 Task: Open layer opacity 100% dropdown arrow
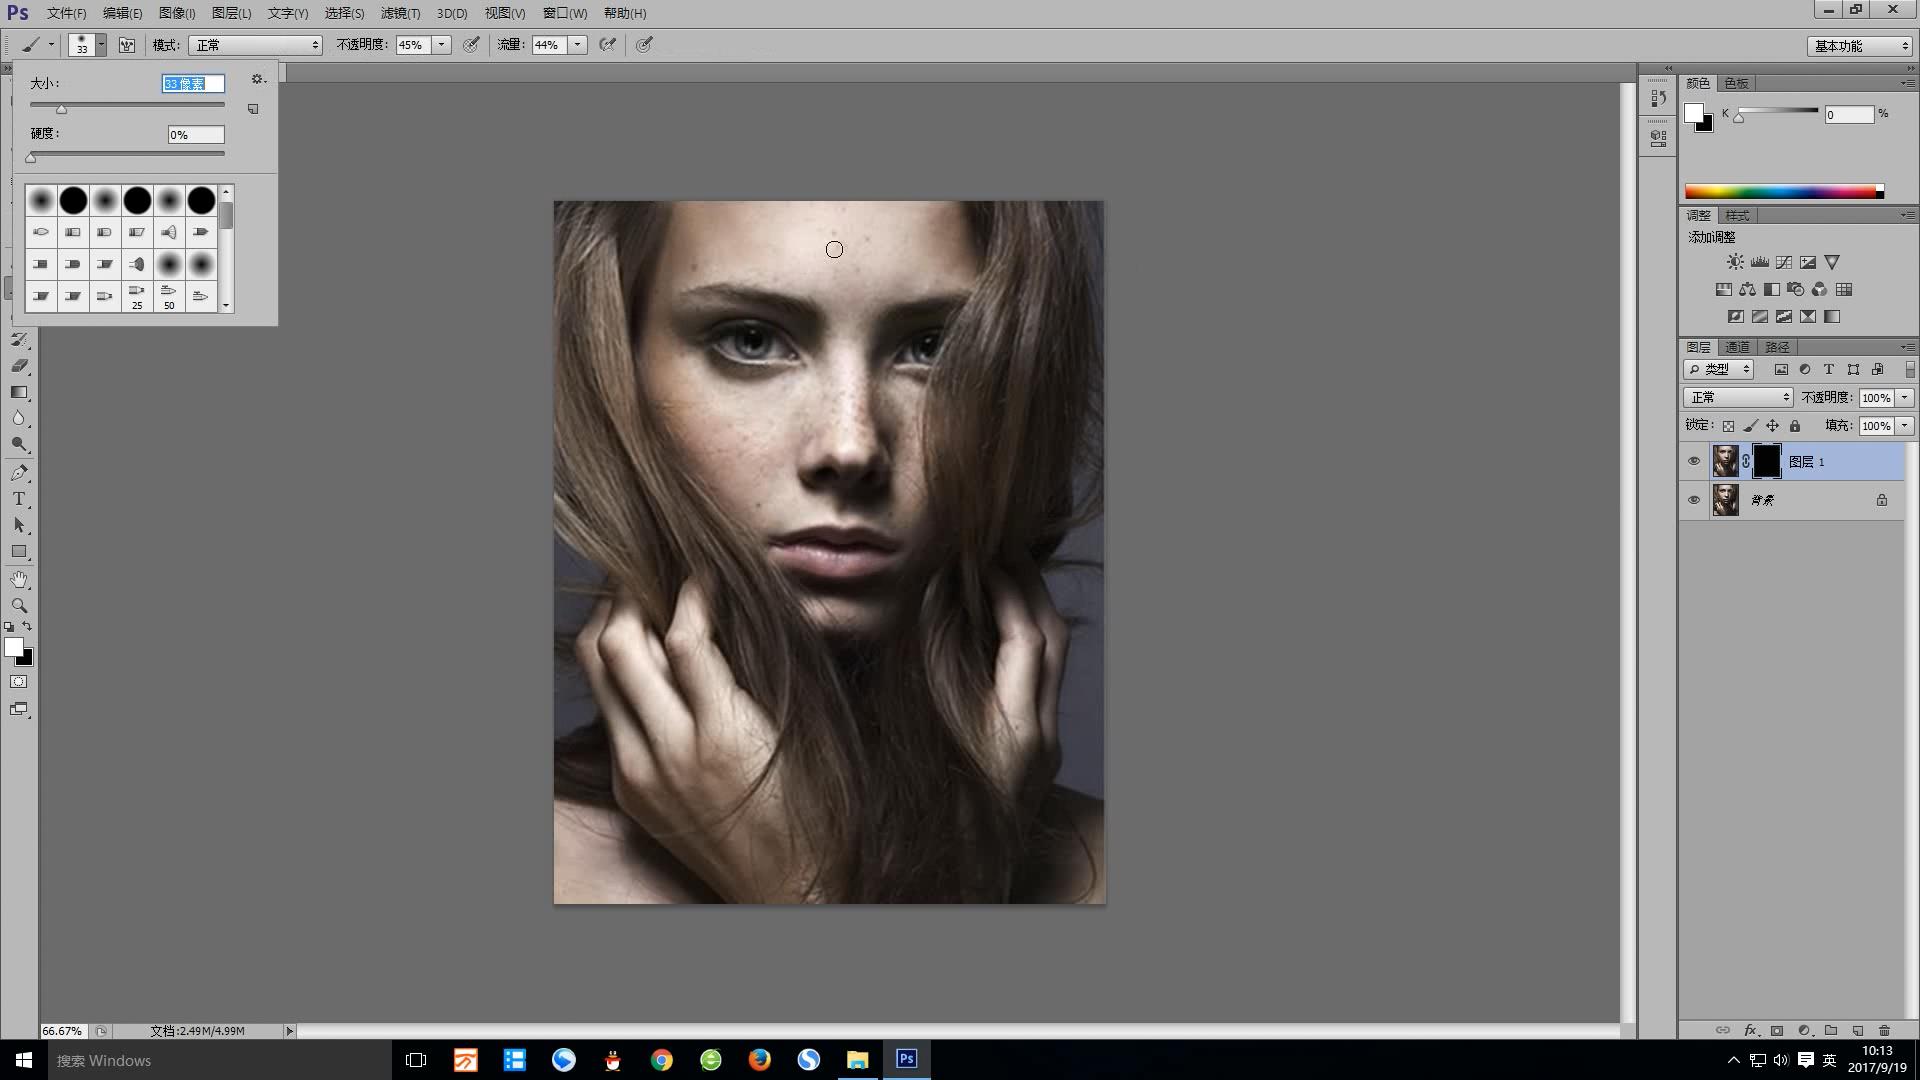[1904, 398]
